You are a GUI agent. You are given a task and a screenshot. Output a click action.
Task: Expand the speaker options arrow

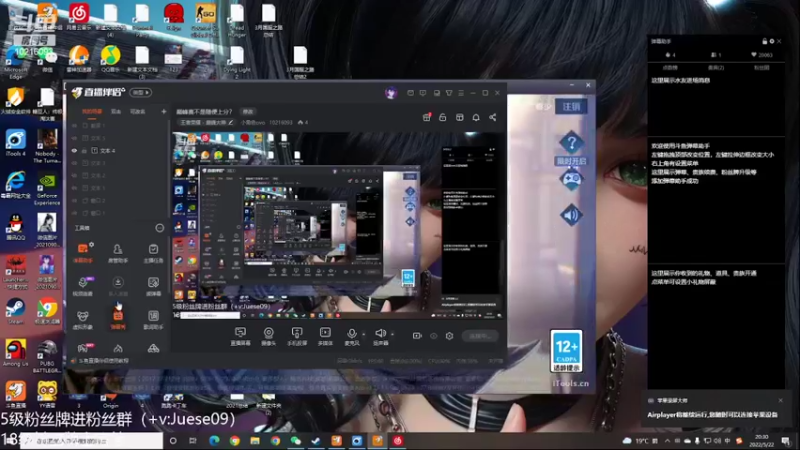392,334
